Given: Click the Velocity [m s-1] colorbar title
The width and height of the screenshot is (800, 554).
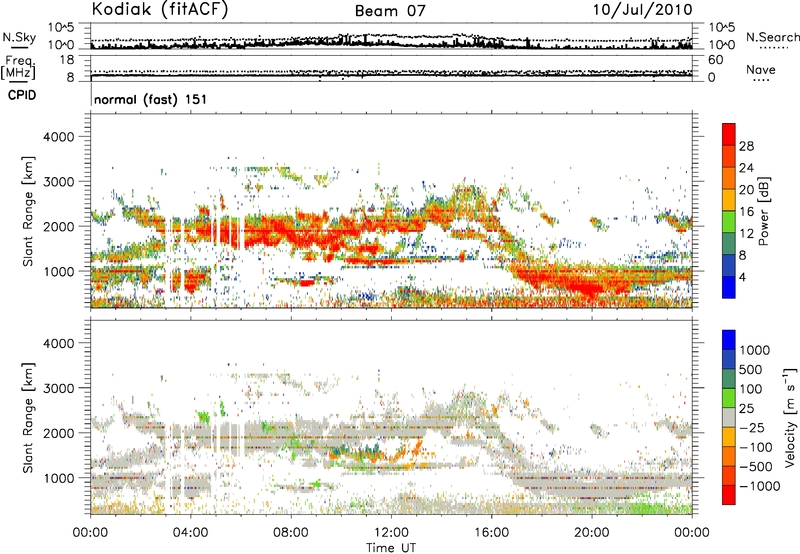Looking at the screenshot, I should (x=790, y=417).
